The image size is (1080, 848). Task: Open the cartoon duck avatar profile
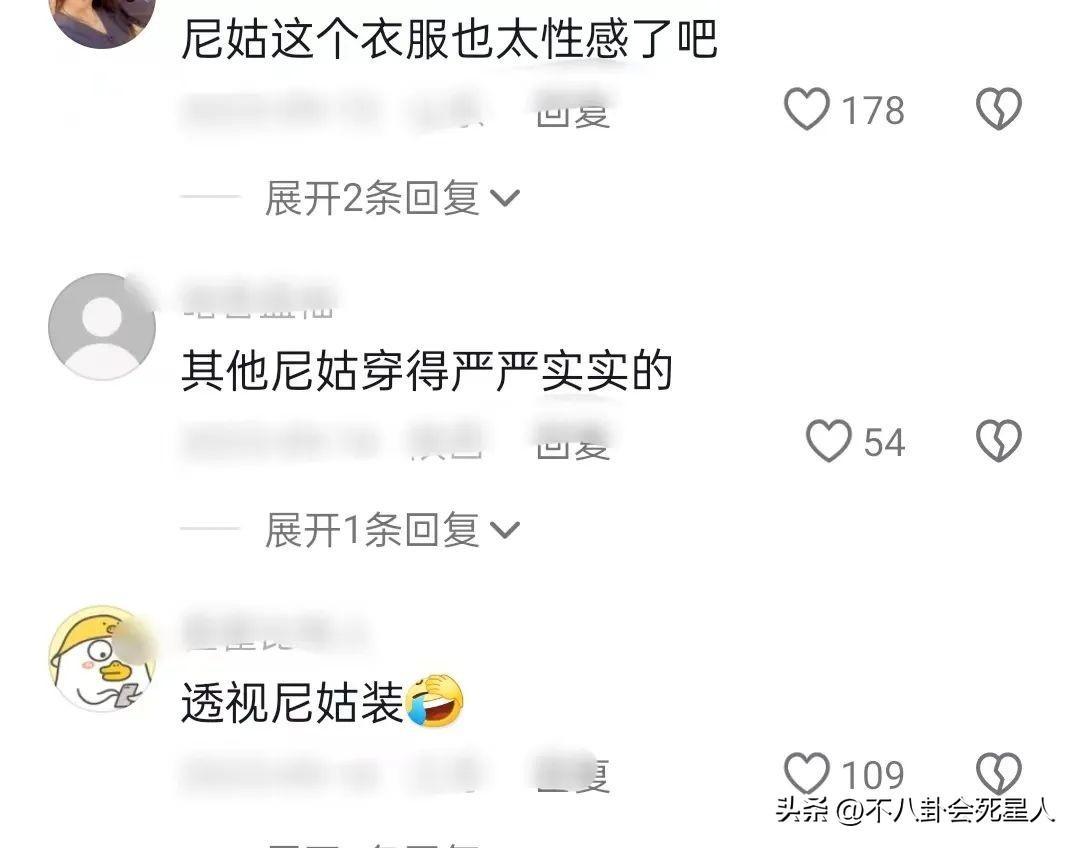point(102,659)
